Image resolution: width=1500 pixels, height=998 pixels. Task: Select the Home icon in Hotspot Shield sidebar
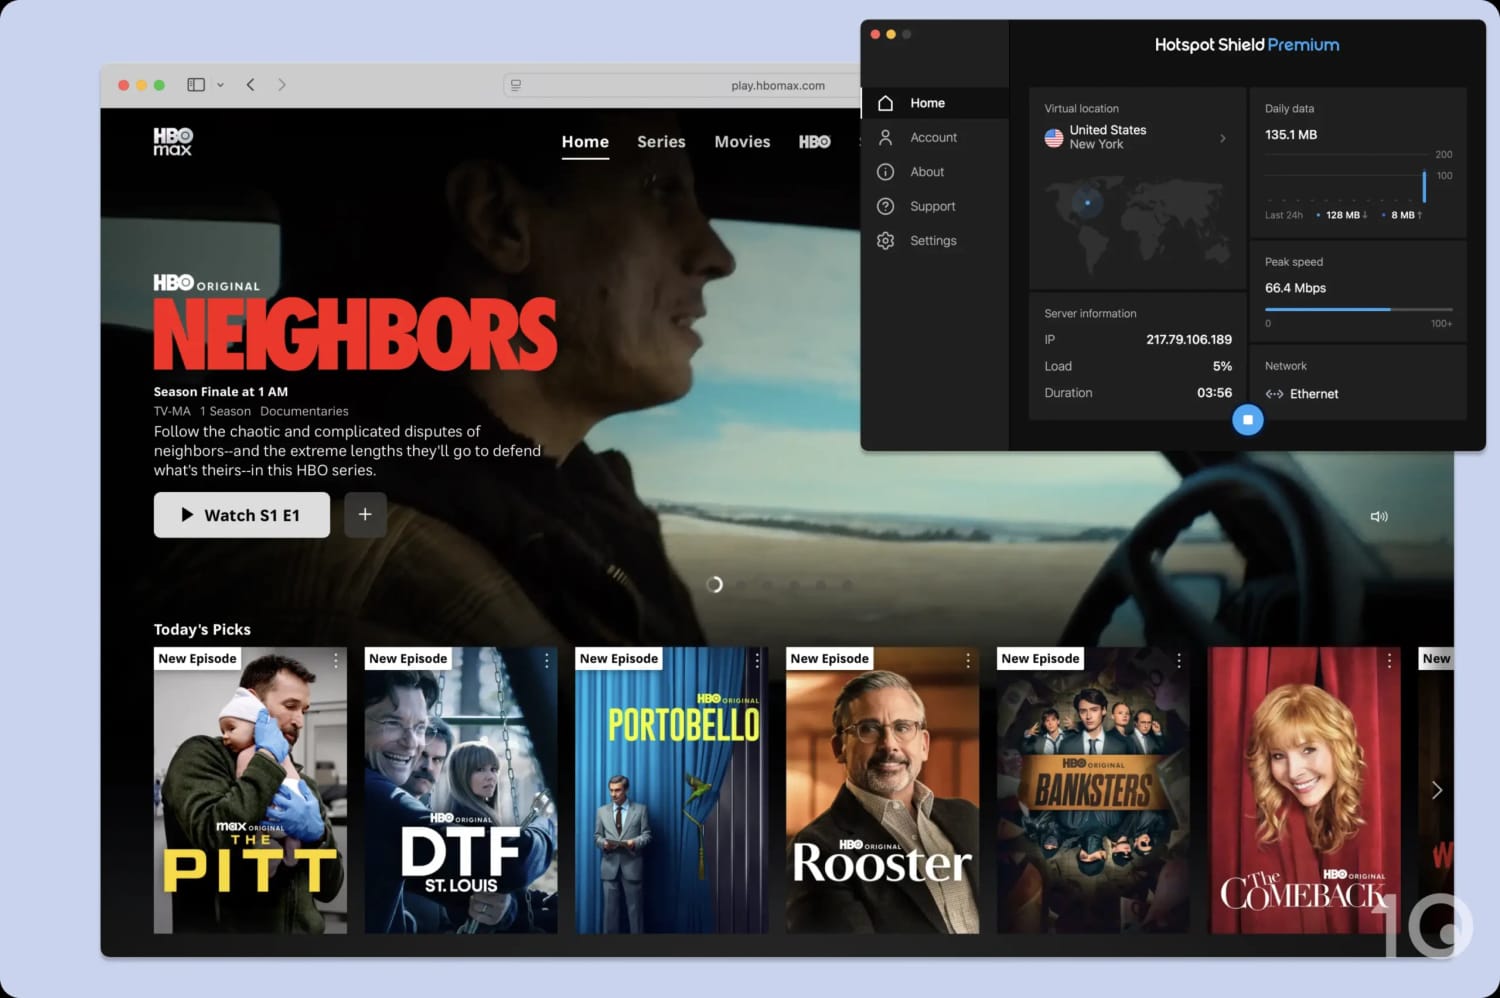point(885,102)
